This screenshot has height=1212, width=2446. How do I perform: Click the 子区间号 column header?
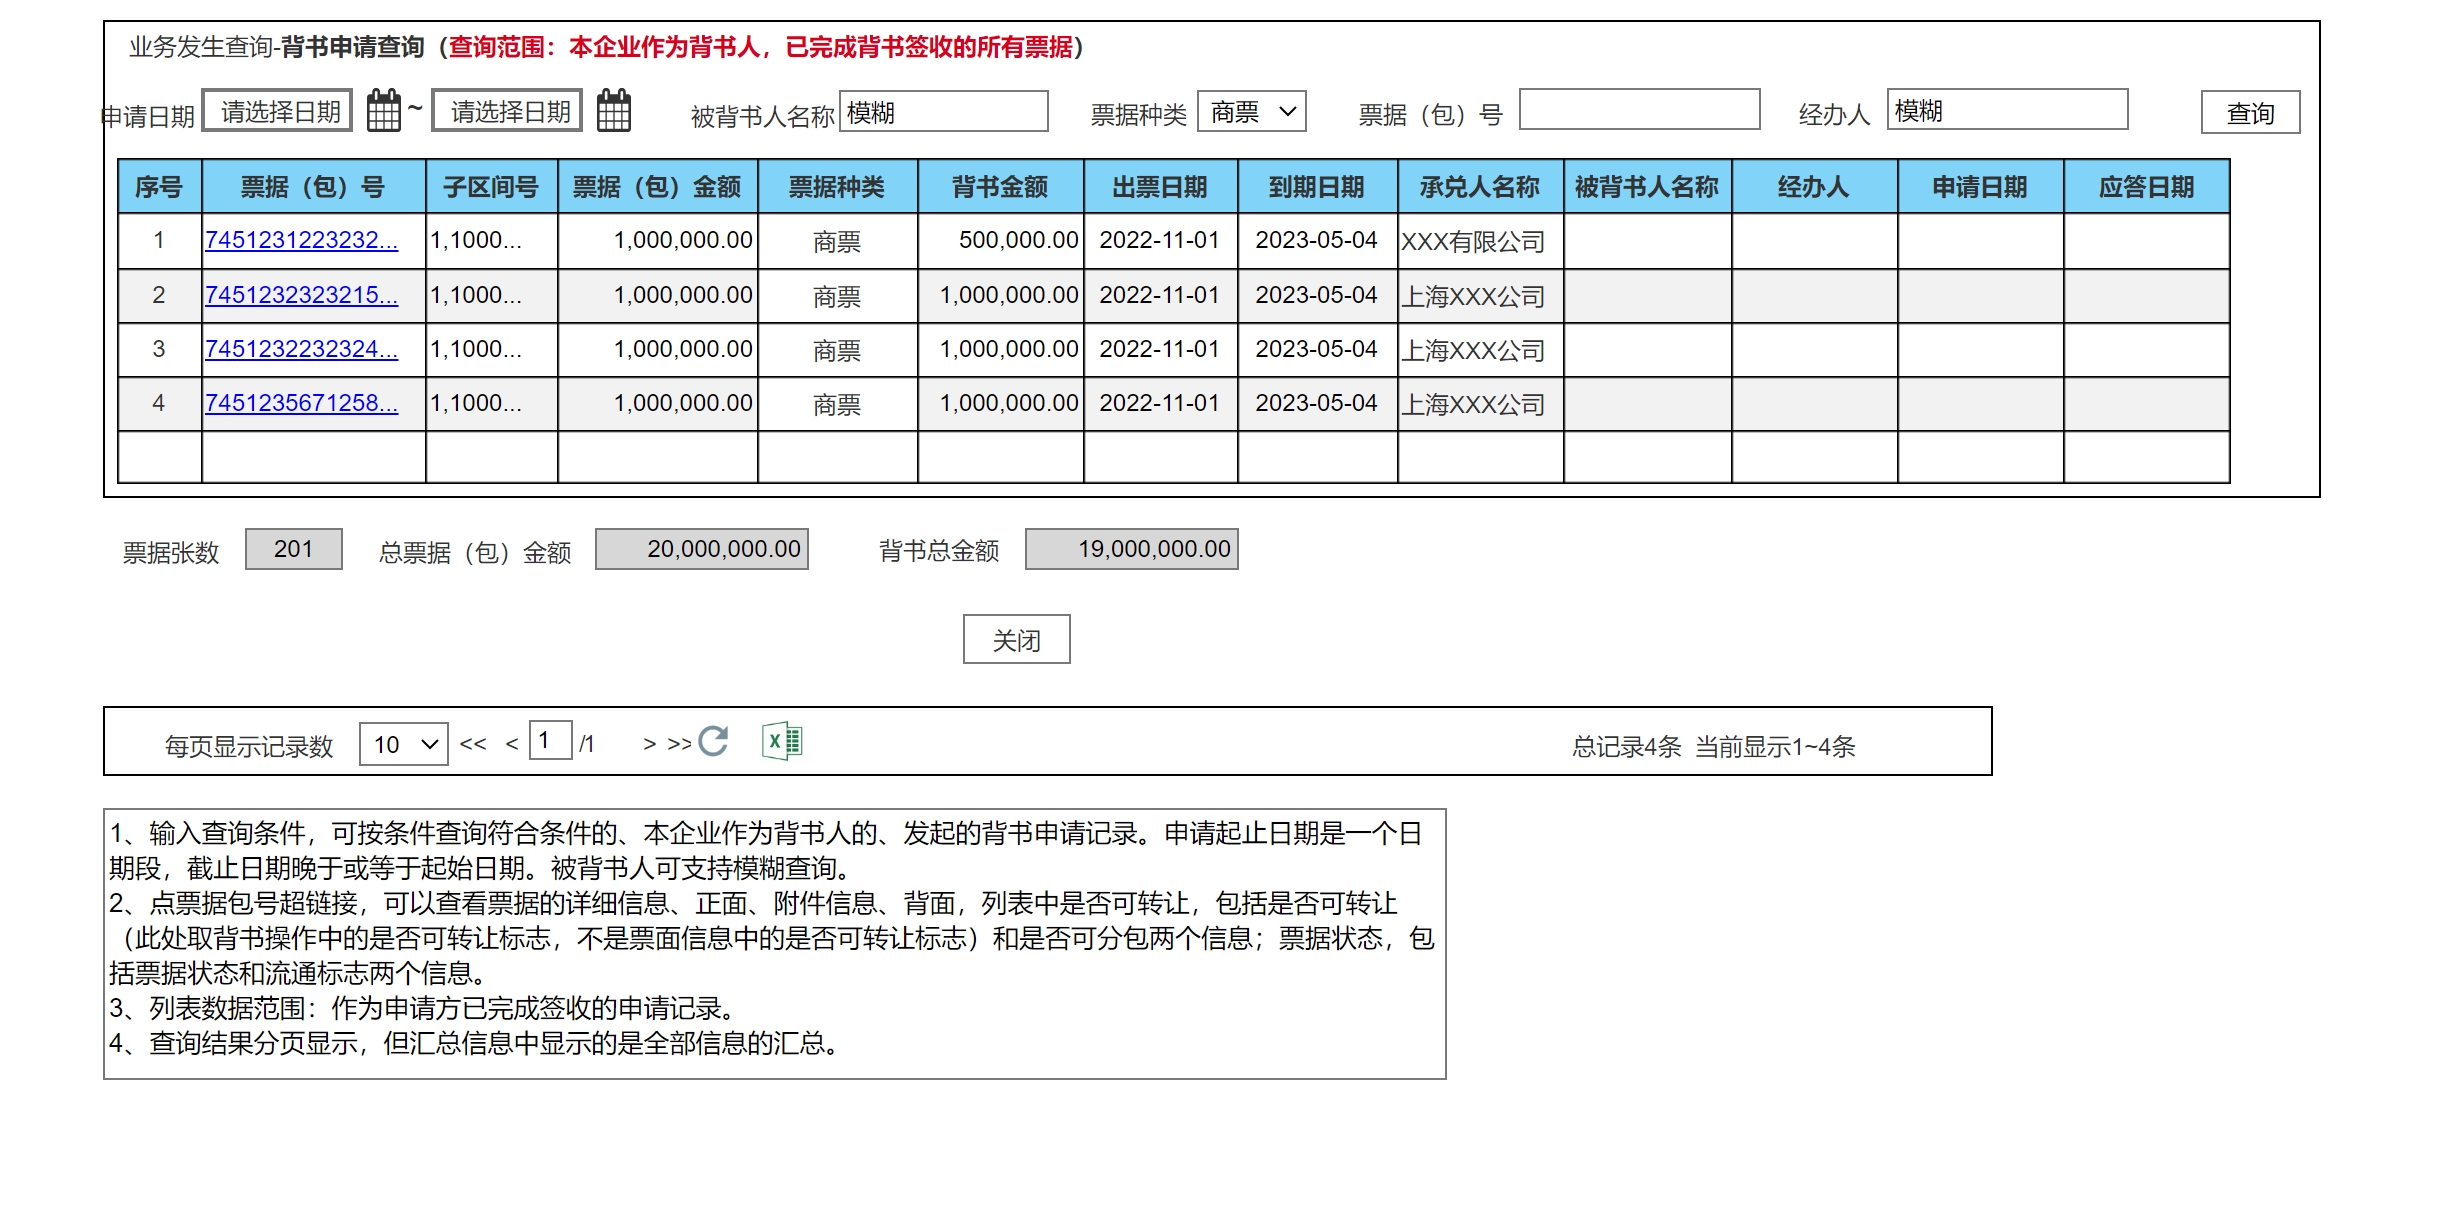coord(492,186)
